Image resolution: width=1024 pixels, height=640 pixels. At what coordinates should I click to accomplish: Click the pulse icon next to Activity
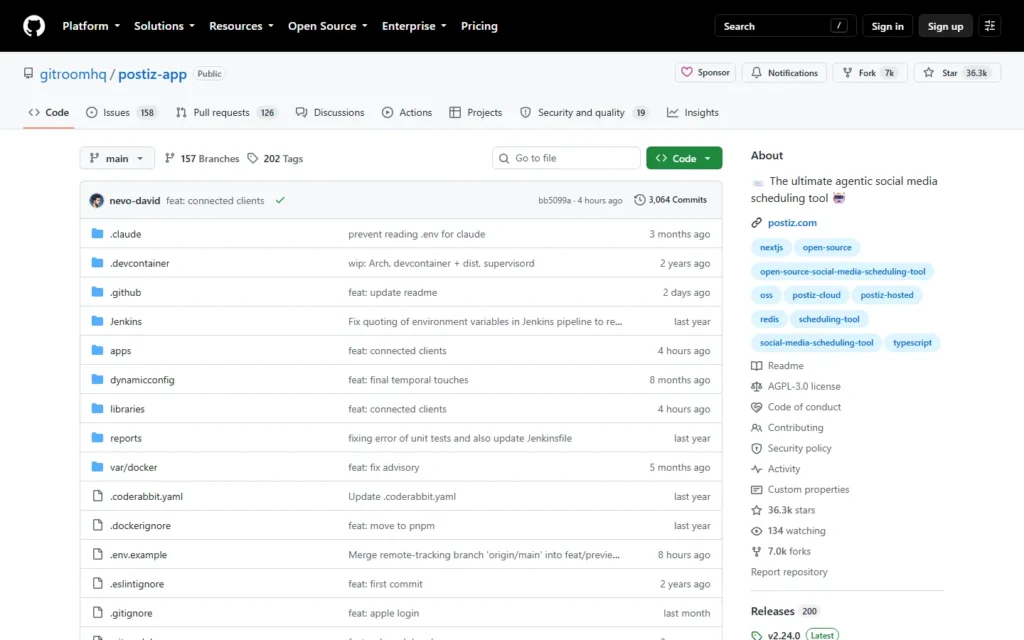(756, 469)
